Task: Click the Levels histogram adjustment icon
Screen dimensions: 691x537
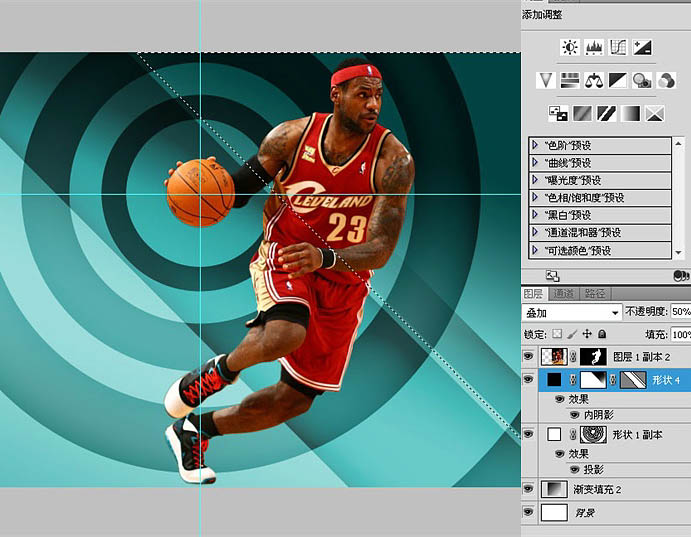Action: pos(594,47)
